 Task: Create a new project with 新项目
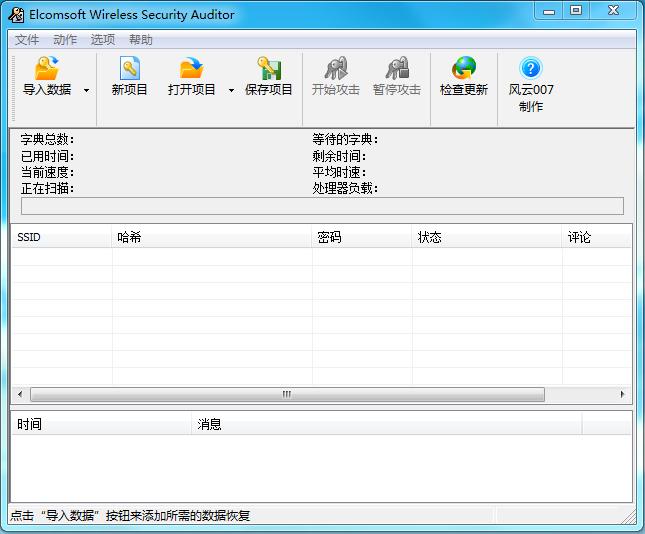[x=130, y=77]
